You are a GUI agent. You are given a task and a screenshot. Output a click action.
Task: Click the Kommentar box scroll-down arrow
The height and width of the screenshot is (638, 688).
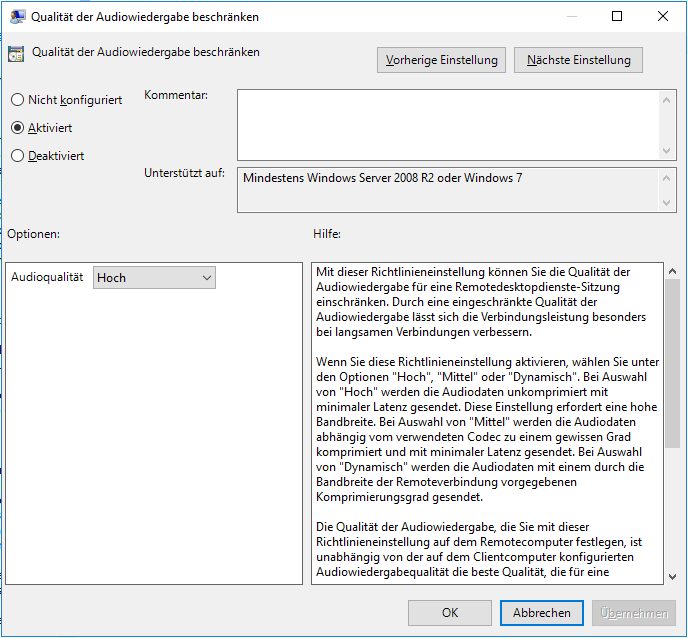coord(667,150)
